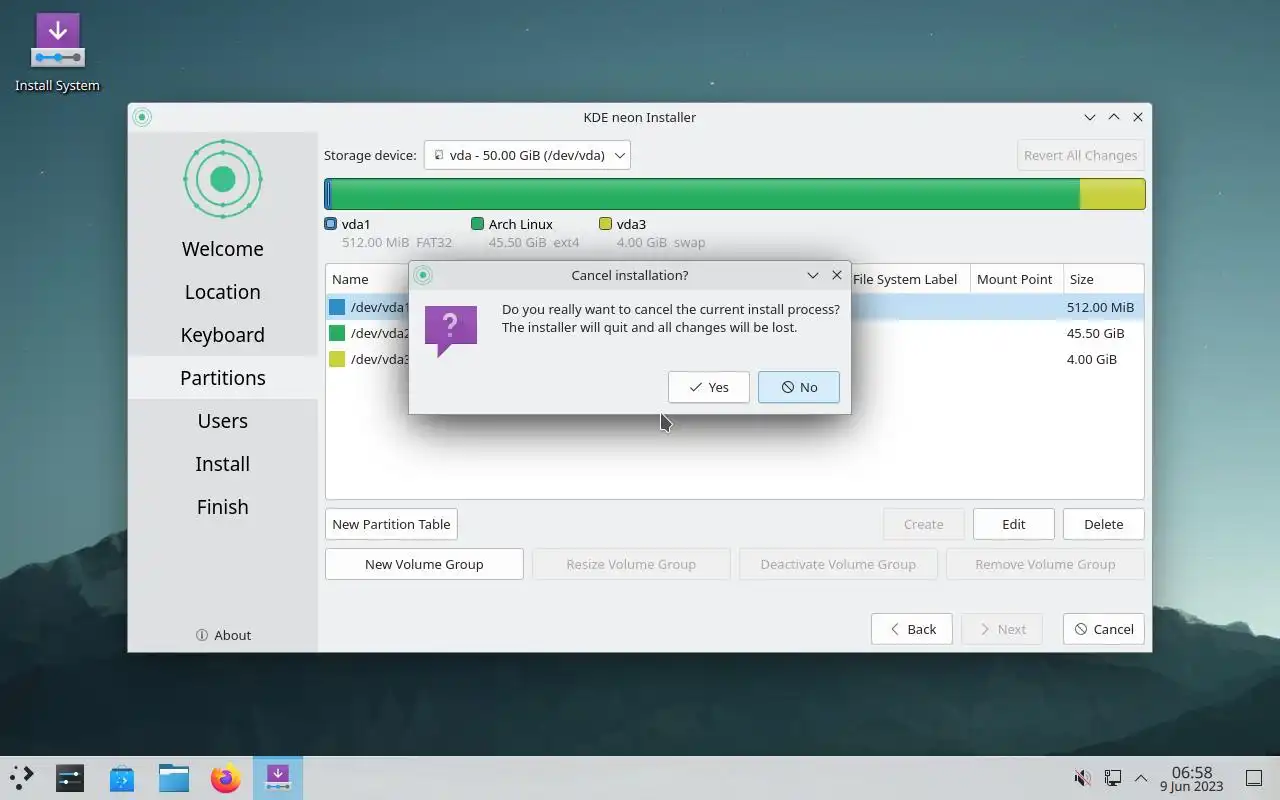The image size is (1280, 800).
Task: Confirm cancellation with Yes
Action: [x=709, y=387]
